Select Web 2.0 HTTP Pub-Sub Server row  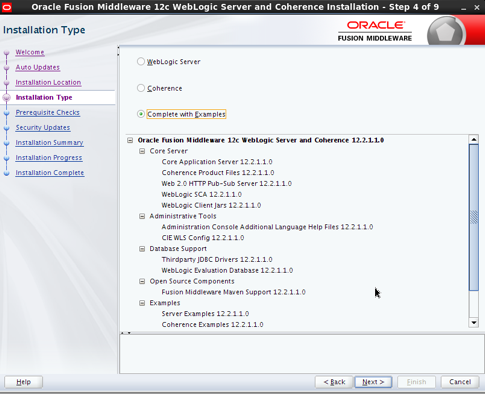click(x=227, y=183)
